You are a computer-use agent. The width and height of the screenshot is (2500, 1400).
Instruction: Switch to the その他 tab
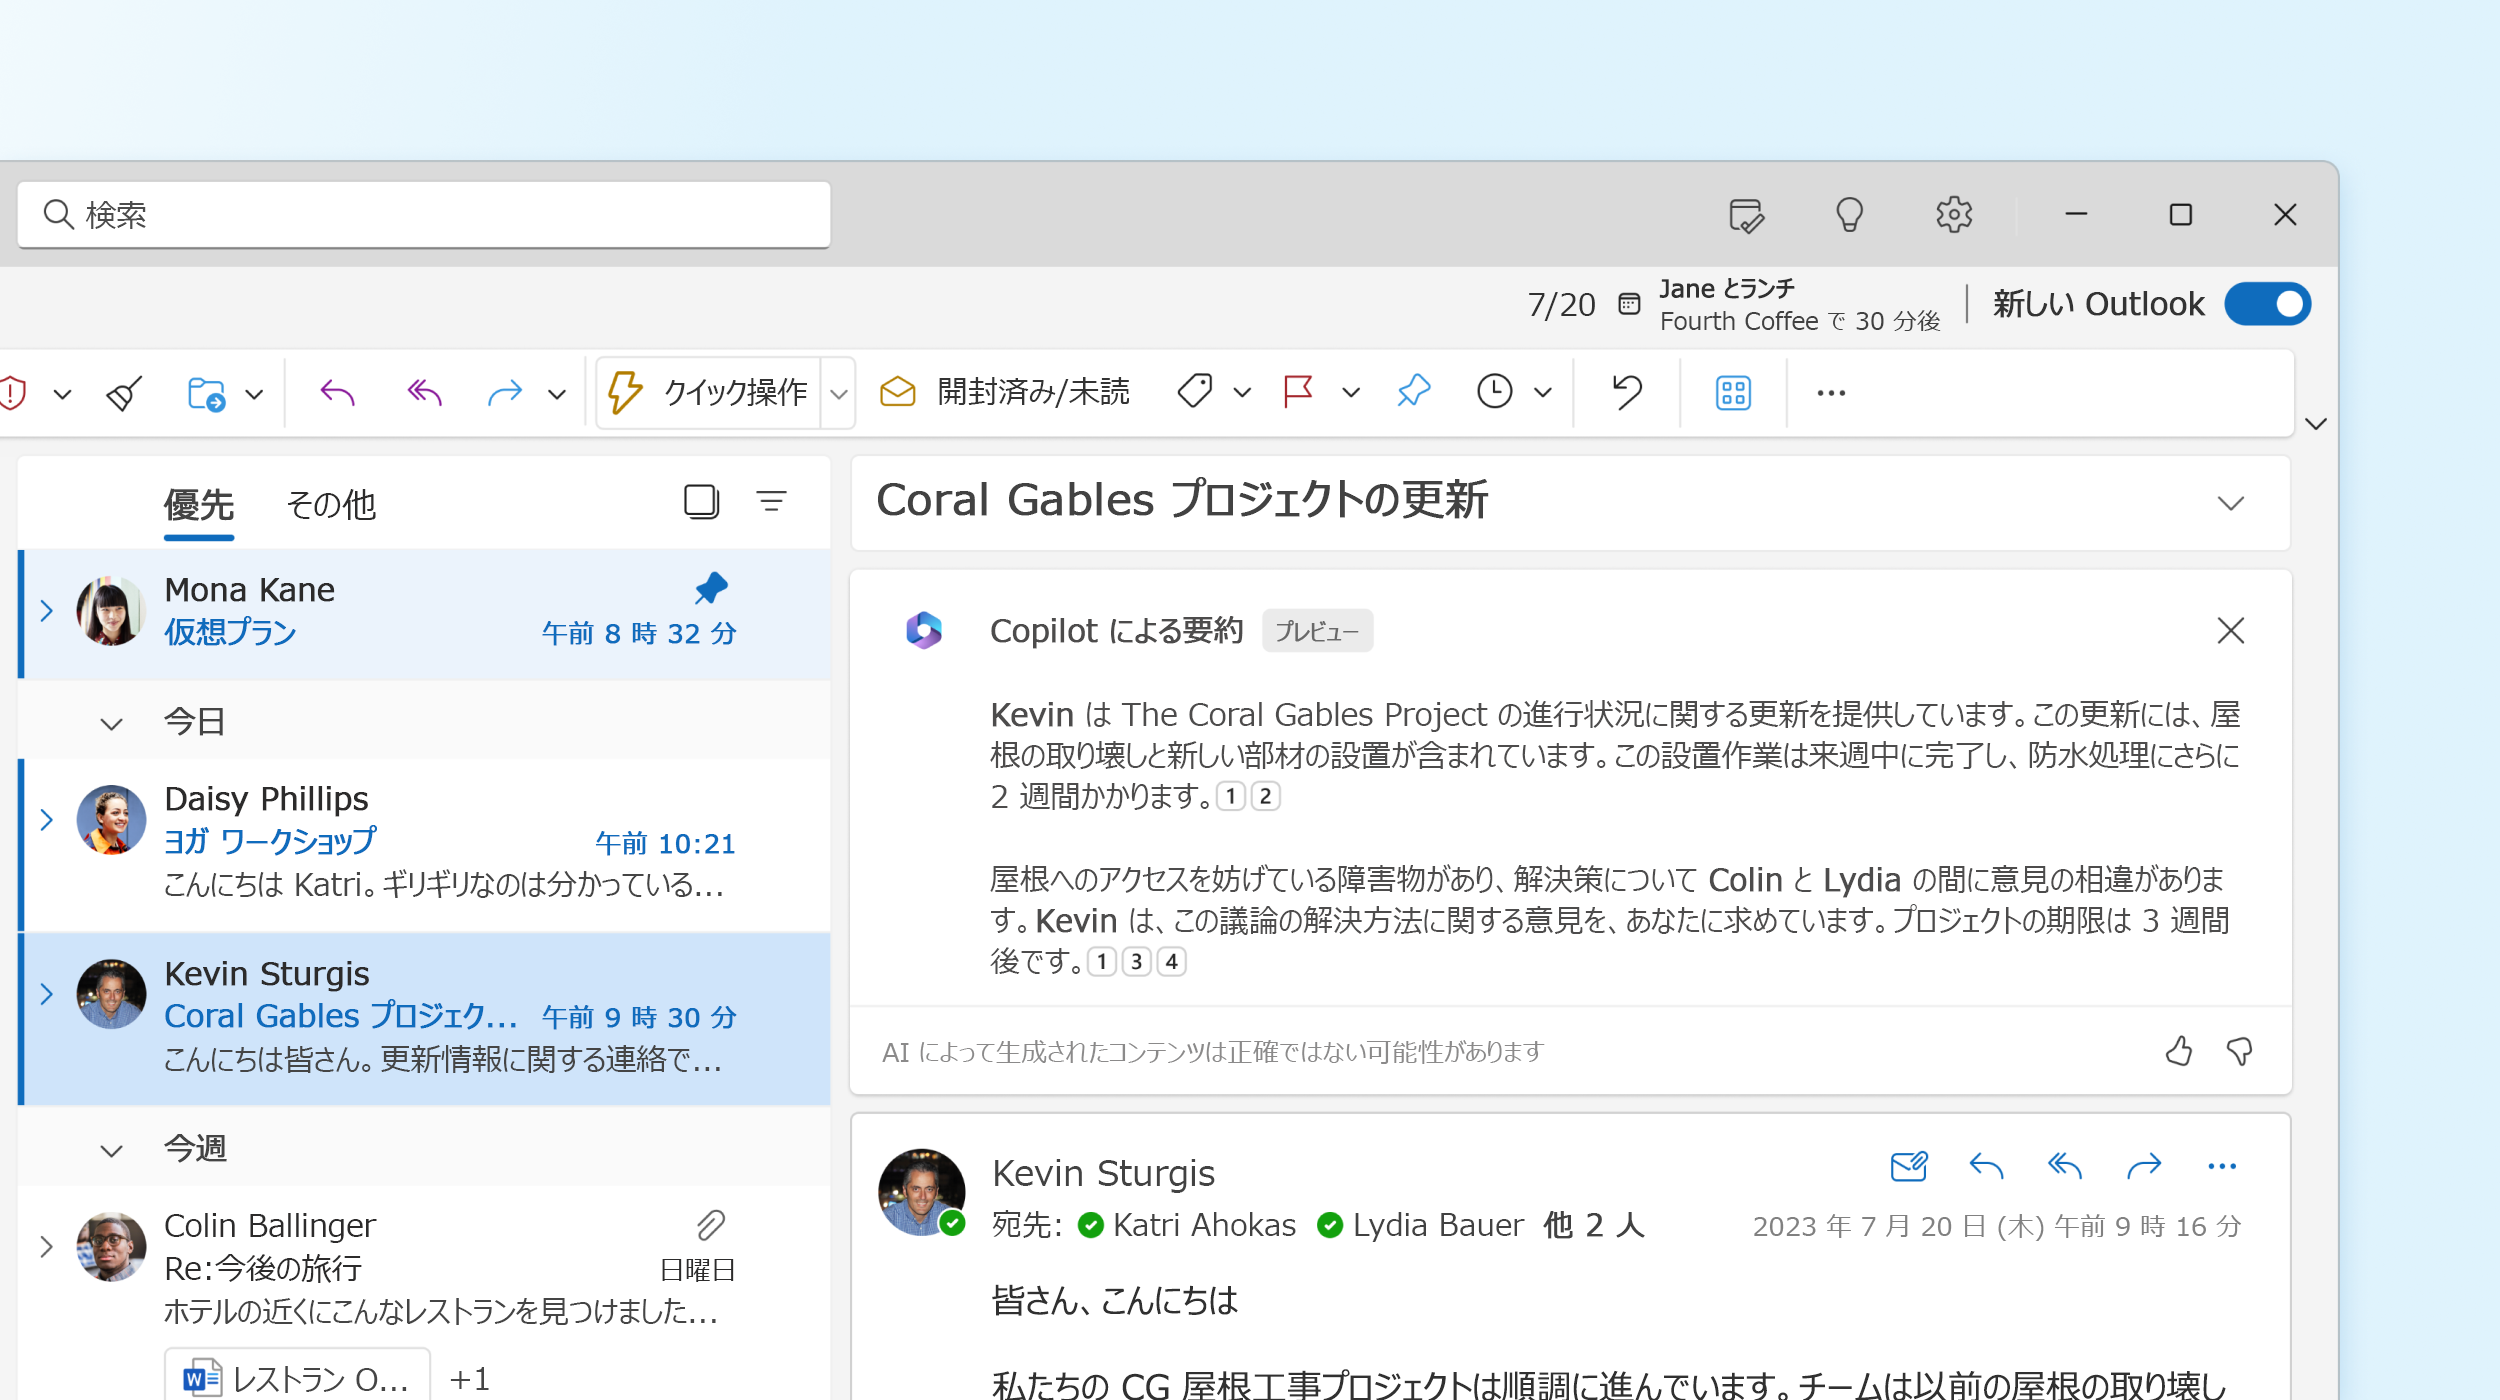[x=330, y=505]
